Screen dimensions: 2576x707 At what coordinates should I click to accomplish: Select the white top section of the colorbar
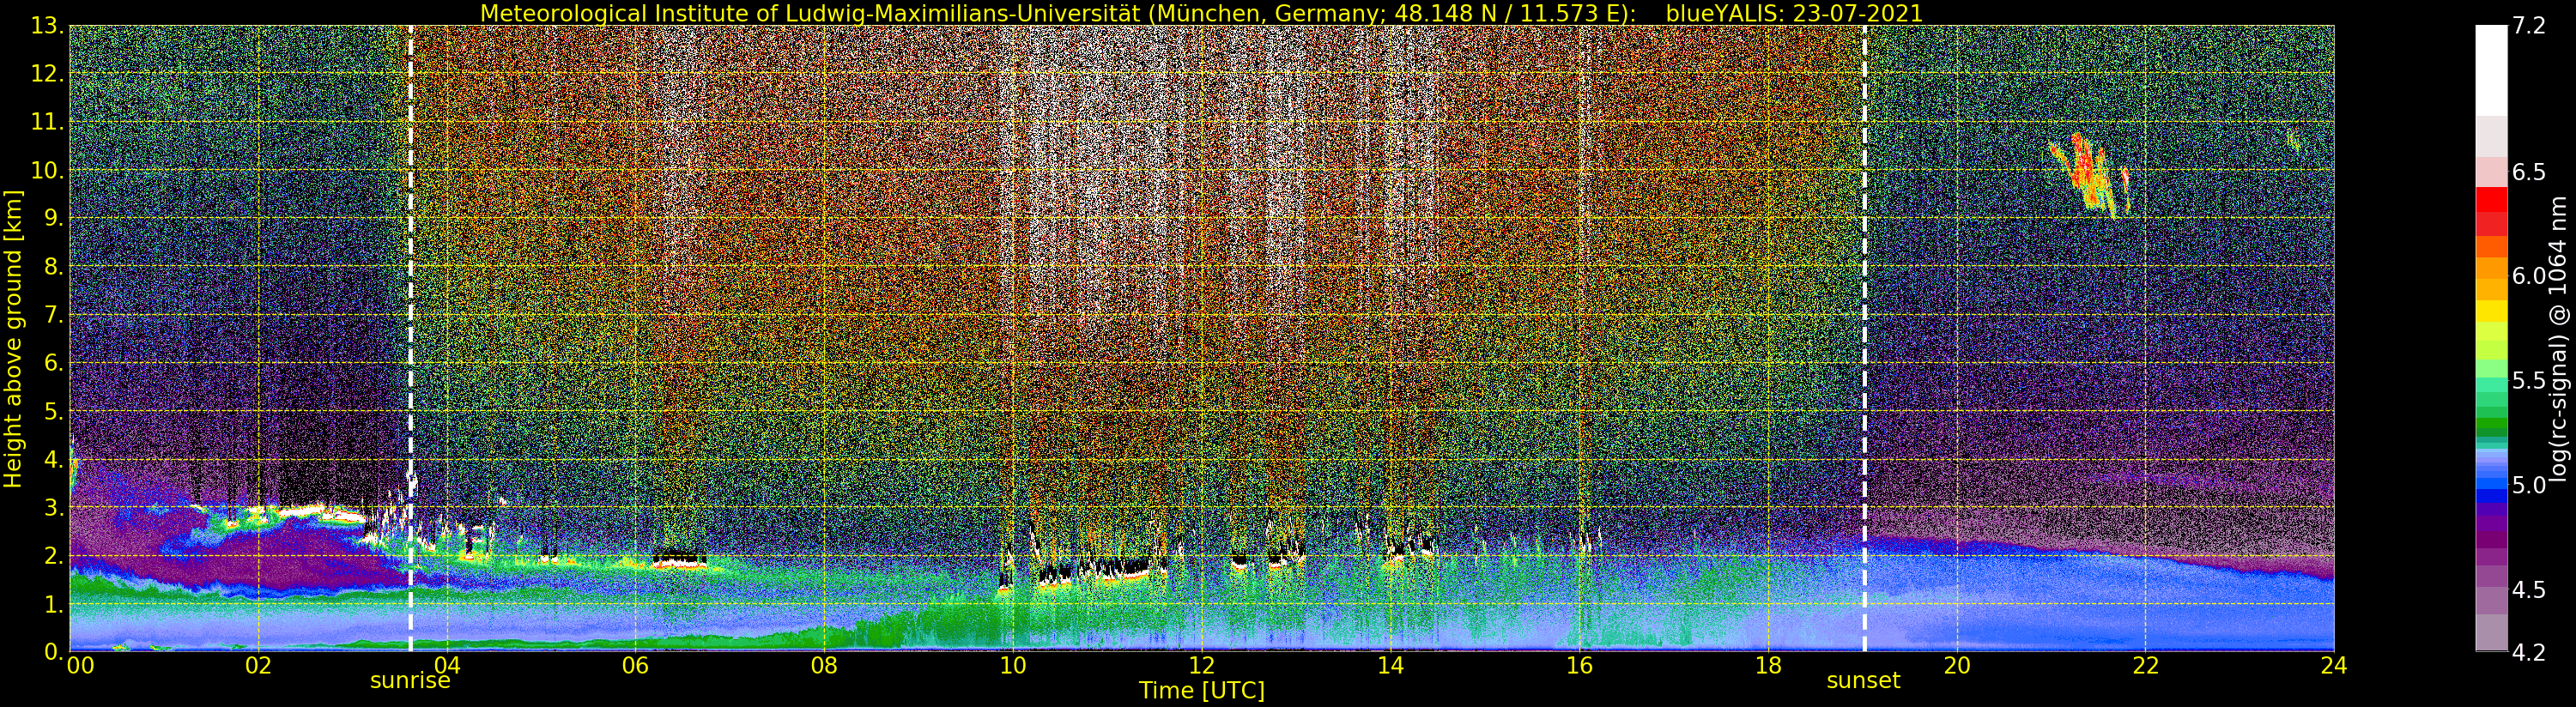2491,70
